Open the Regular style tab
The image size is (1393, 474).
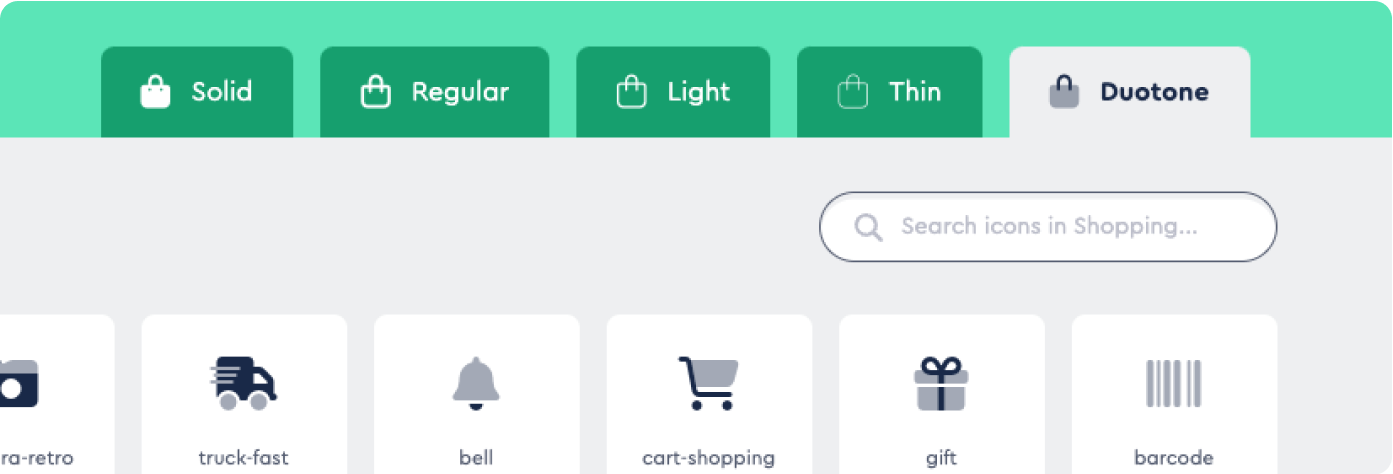click(x=434, y=92)
